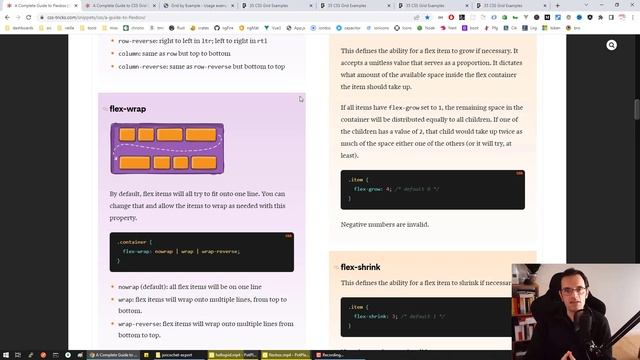Image resolution: width=640 pixels, height=360 pixels.
Task: Open Task View on the taskbar
Action: click(18, 355)
